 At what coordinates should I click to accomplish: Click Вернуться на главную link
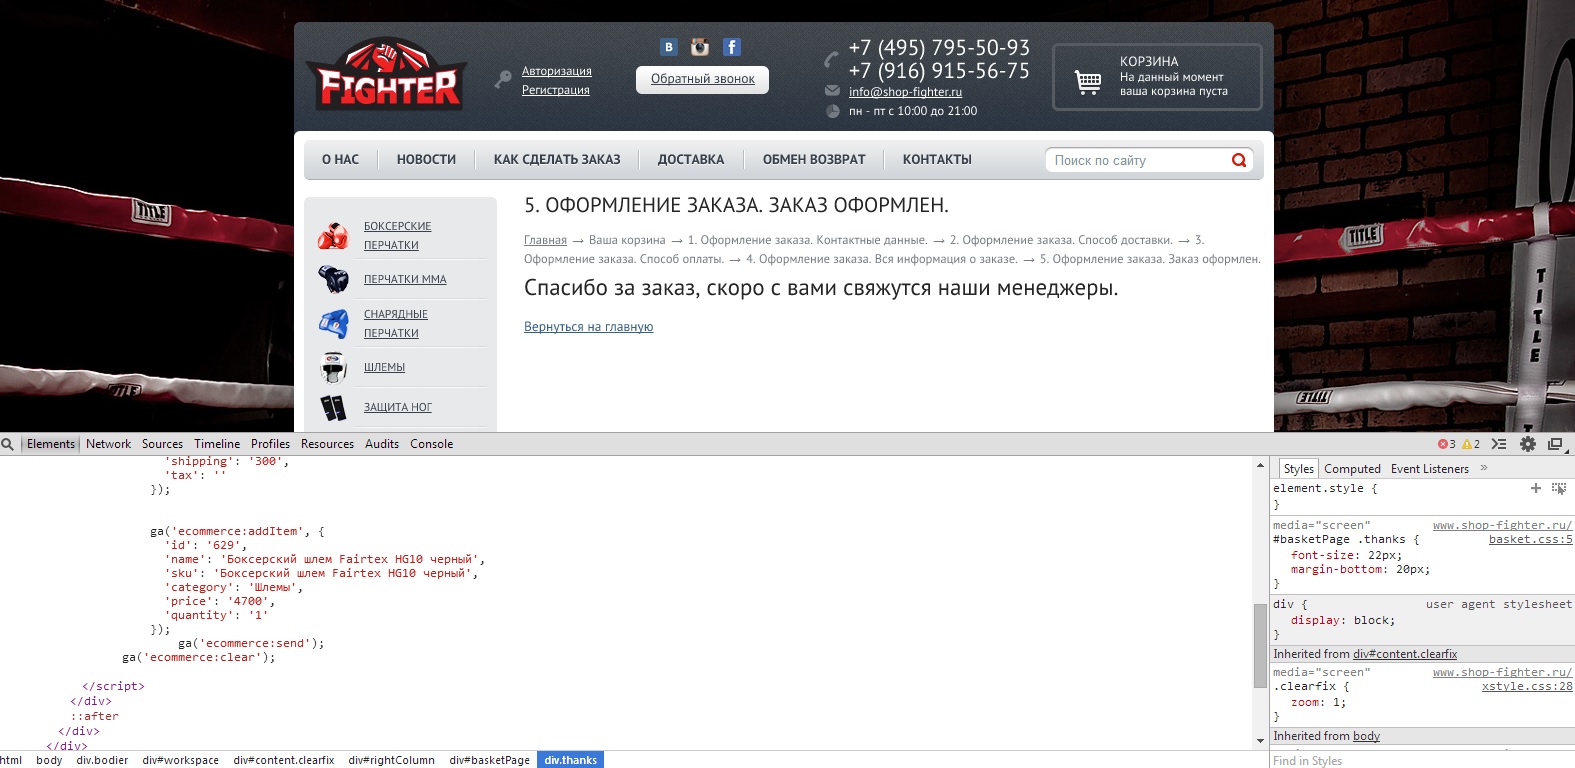588,327
